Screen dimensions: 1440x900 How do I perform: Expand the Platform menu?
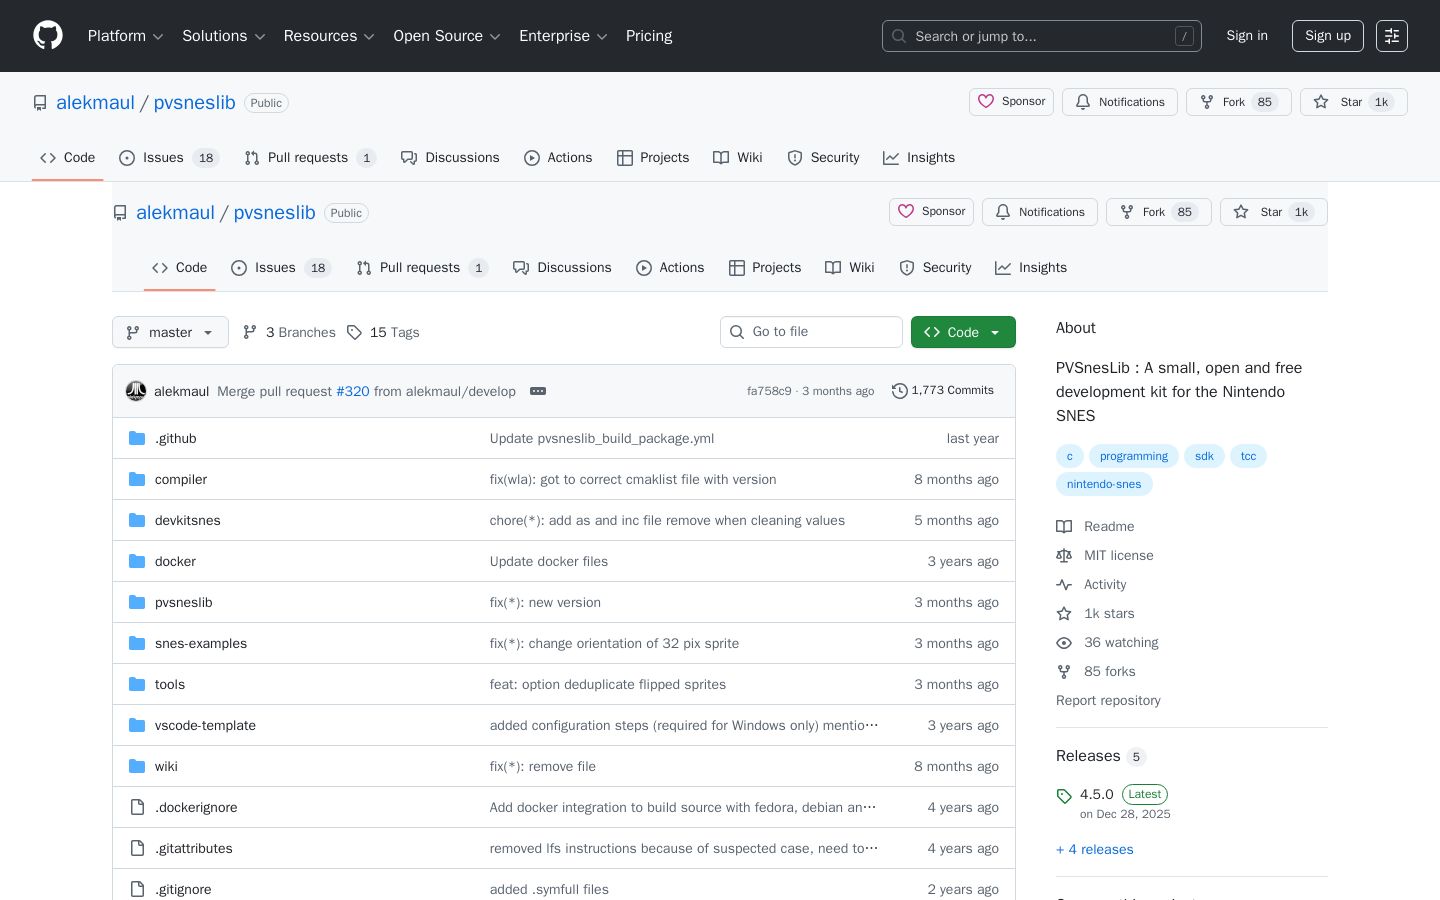pos(125,36)
